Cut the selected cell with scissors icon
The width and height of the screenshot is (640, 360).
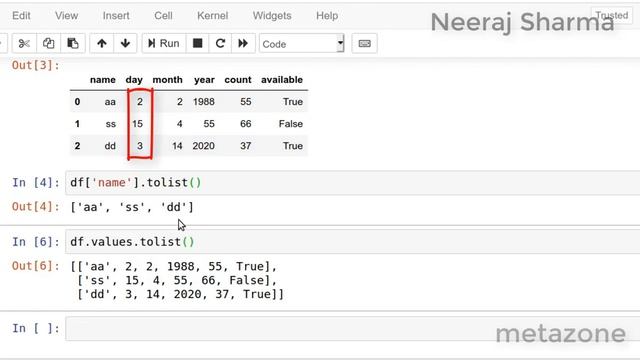[24, 43]
